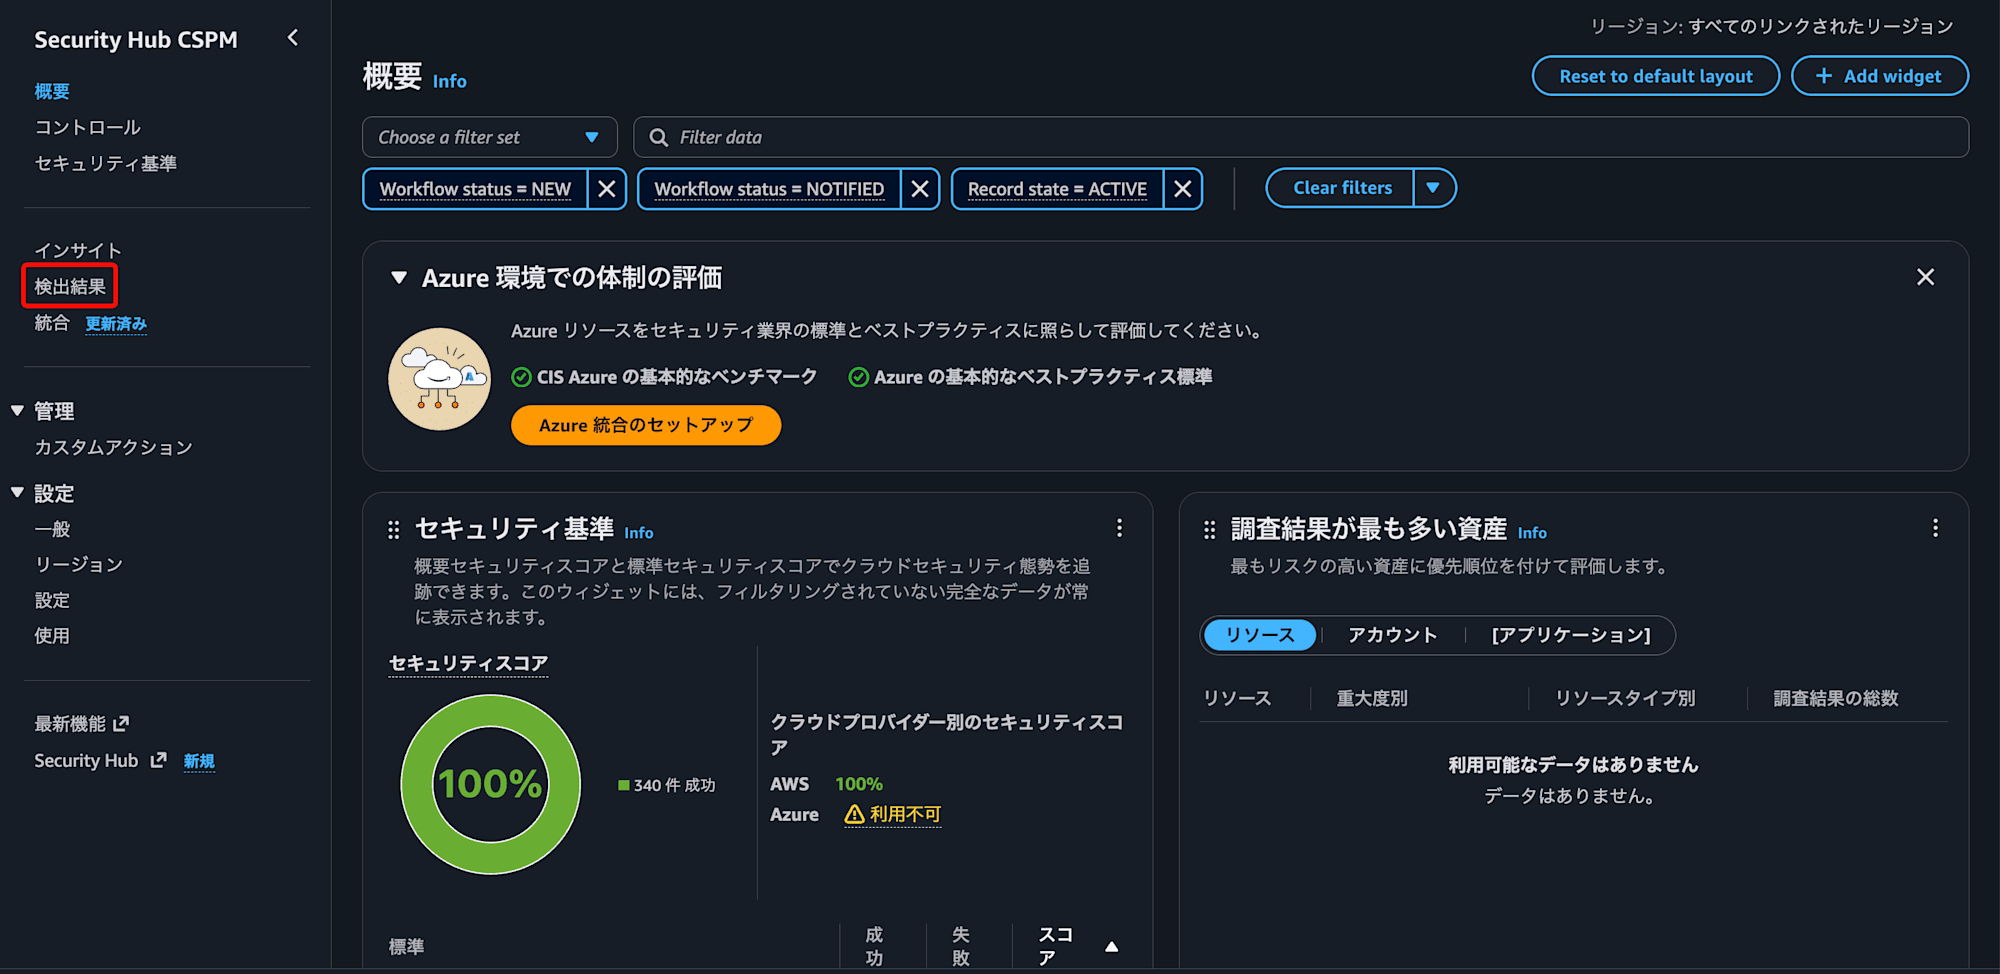Click the Azure best practices check icon
The height and width of the screenshot is (974, 2000).
point(858,377)
